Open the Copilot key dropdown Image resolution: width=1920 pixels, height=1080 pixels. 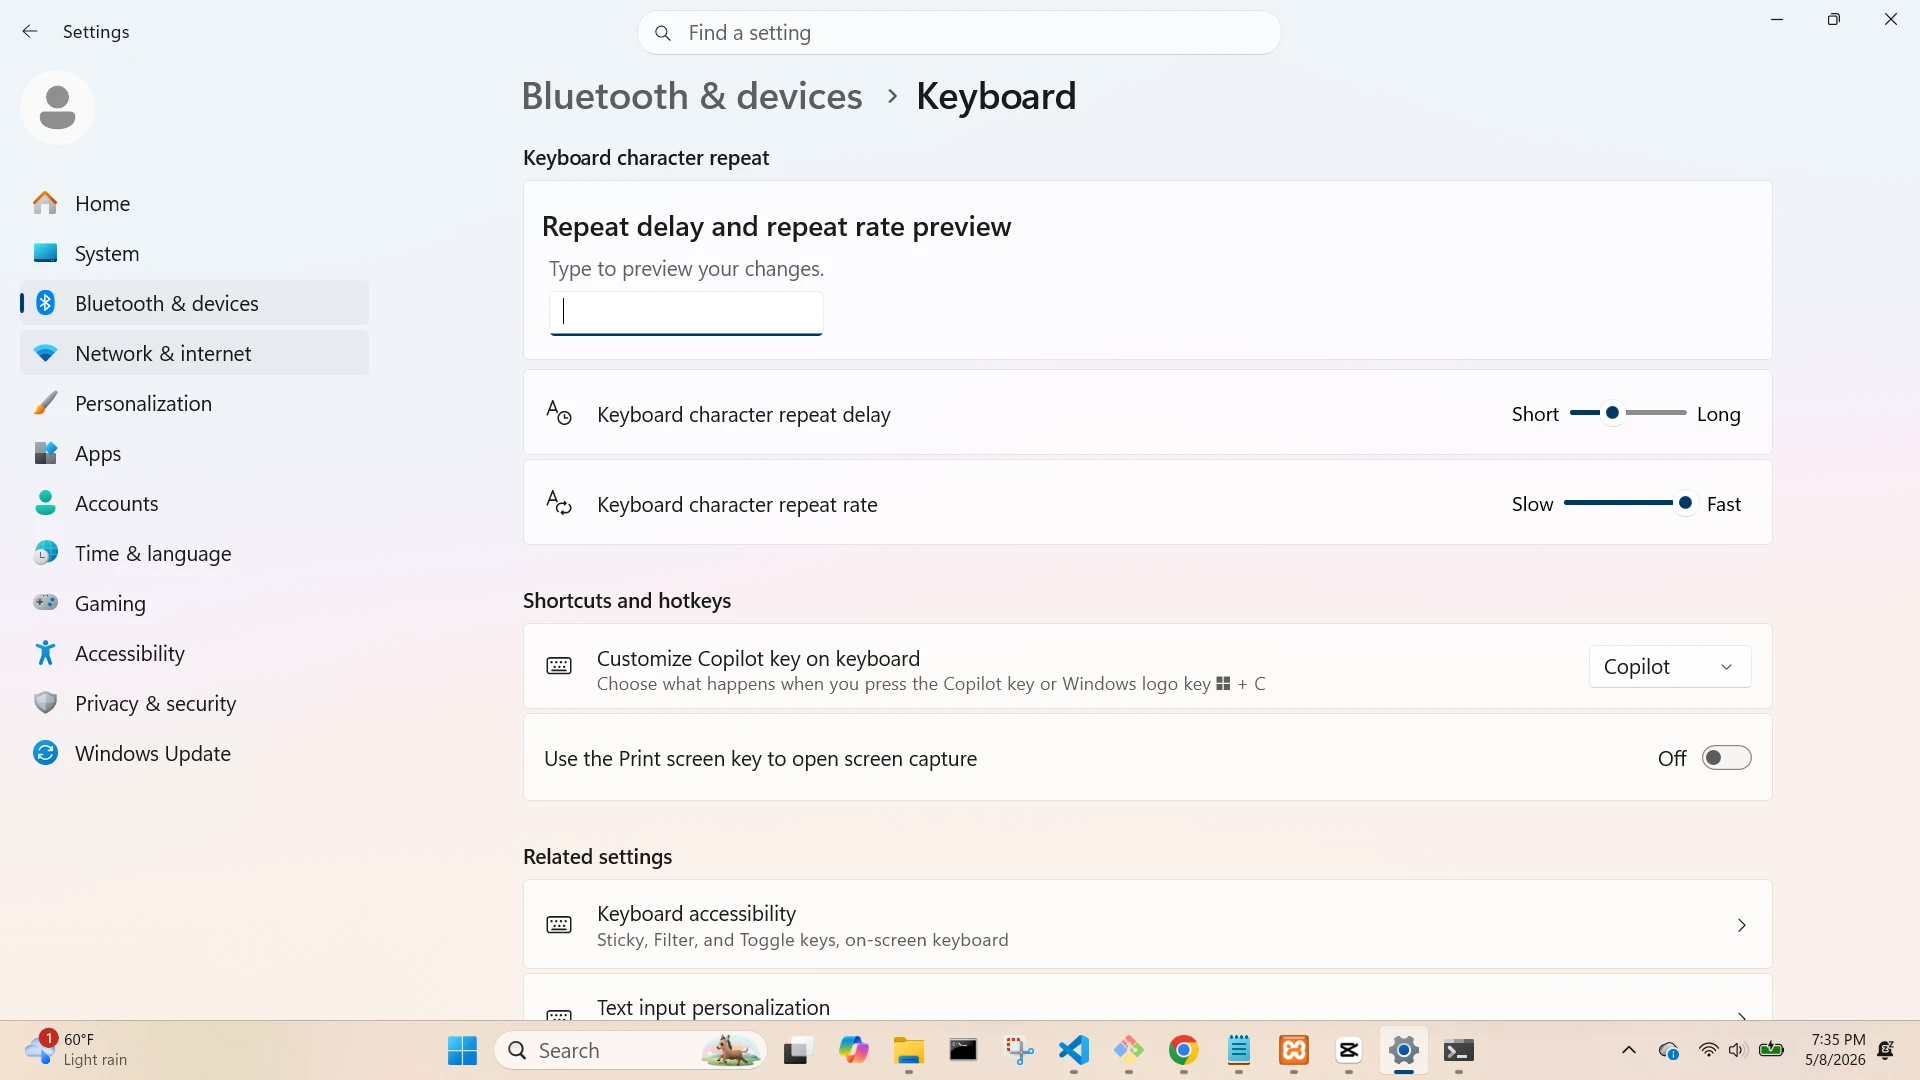click(x=1670, y=667)
